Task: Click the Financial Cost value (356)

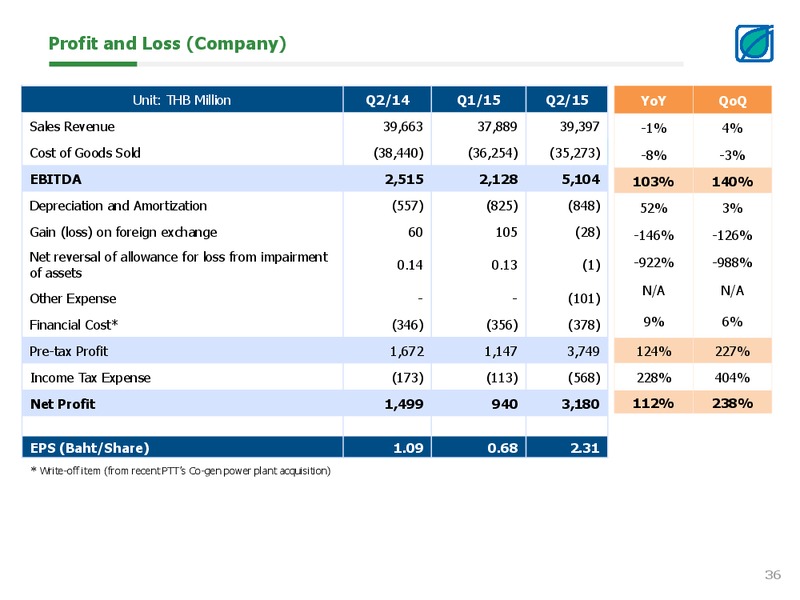Action: (x=502, y=325)
